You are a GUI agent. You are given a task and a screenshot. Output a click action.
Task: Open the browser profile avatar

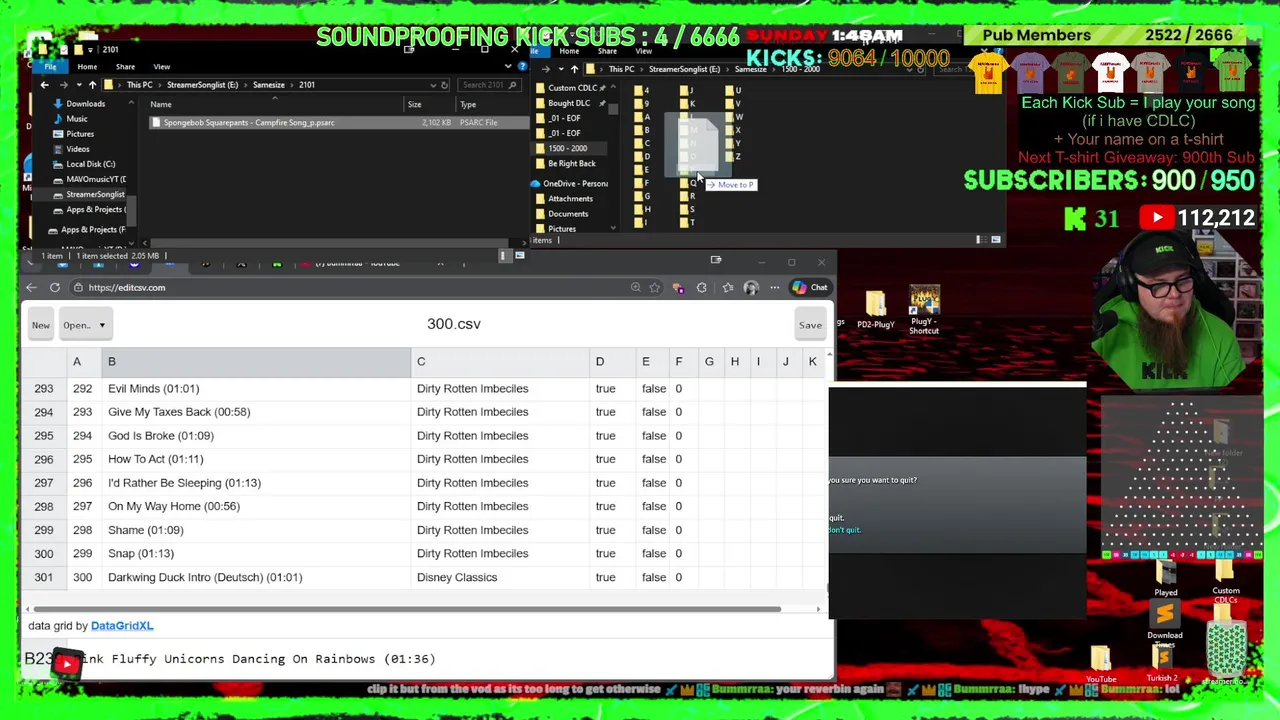[751, 288]
